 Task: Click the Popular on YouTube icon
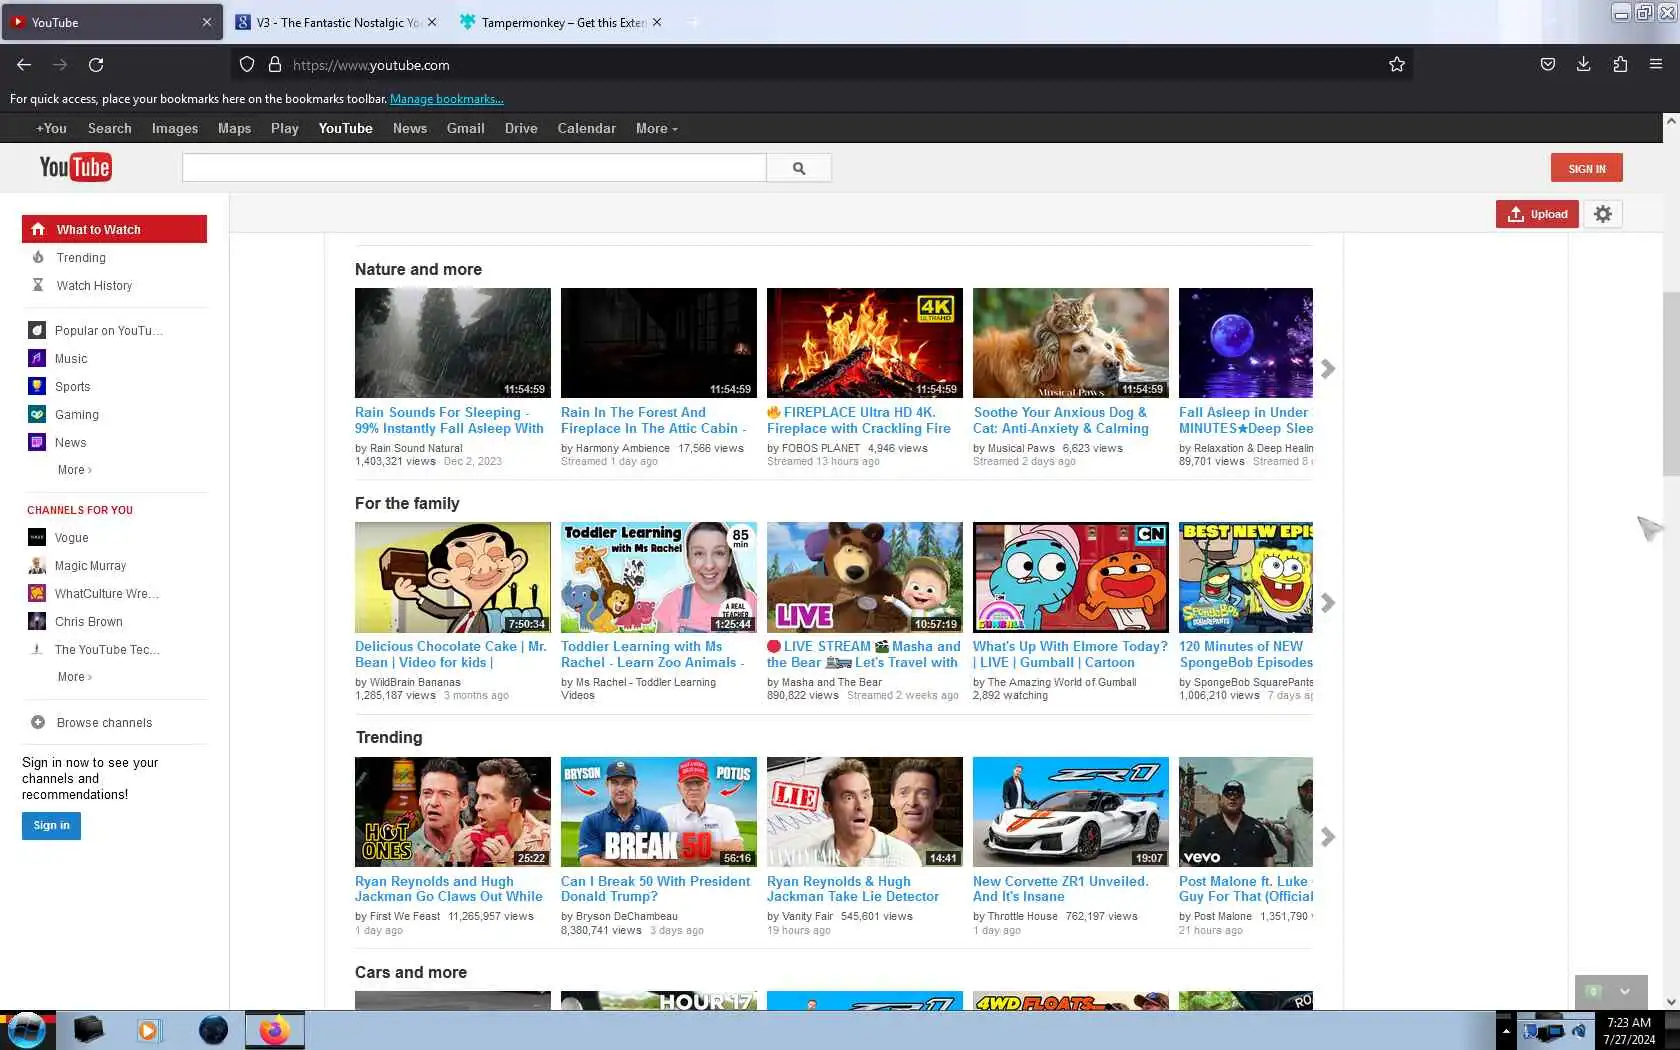[37, 330]
